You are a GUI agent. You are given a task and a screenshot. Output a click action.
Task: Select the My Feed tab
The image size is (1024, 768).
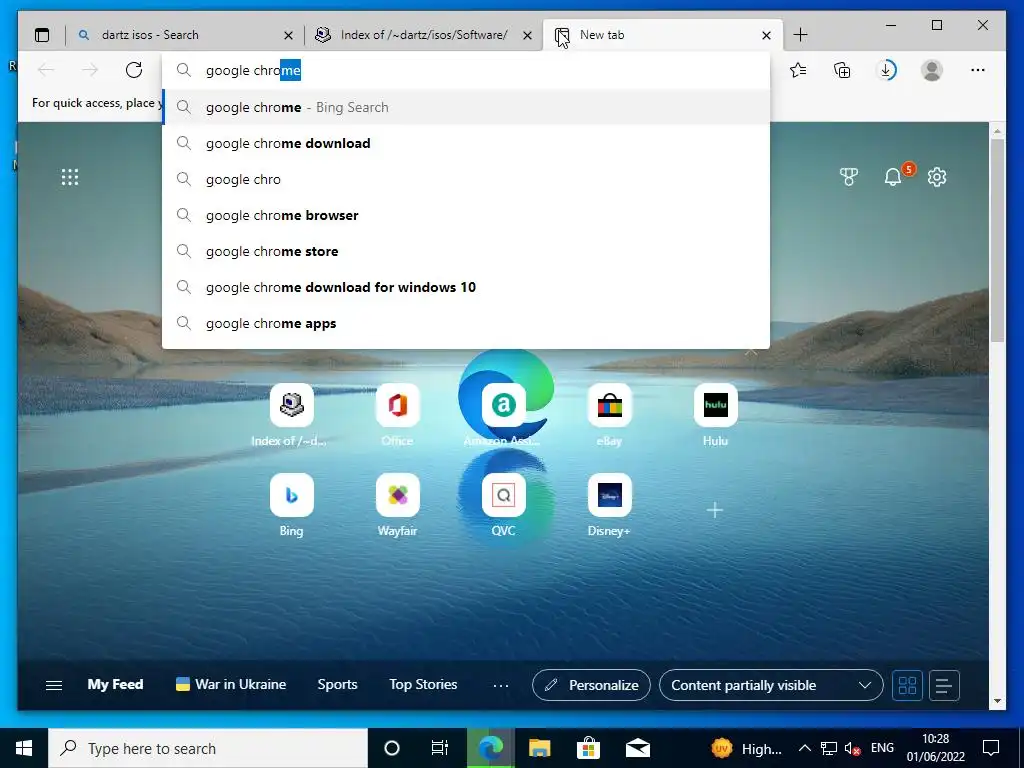115,684
